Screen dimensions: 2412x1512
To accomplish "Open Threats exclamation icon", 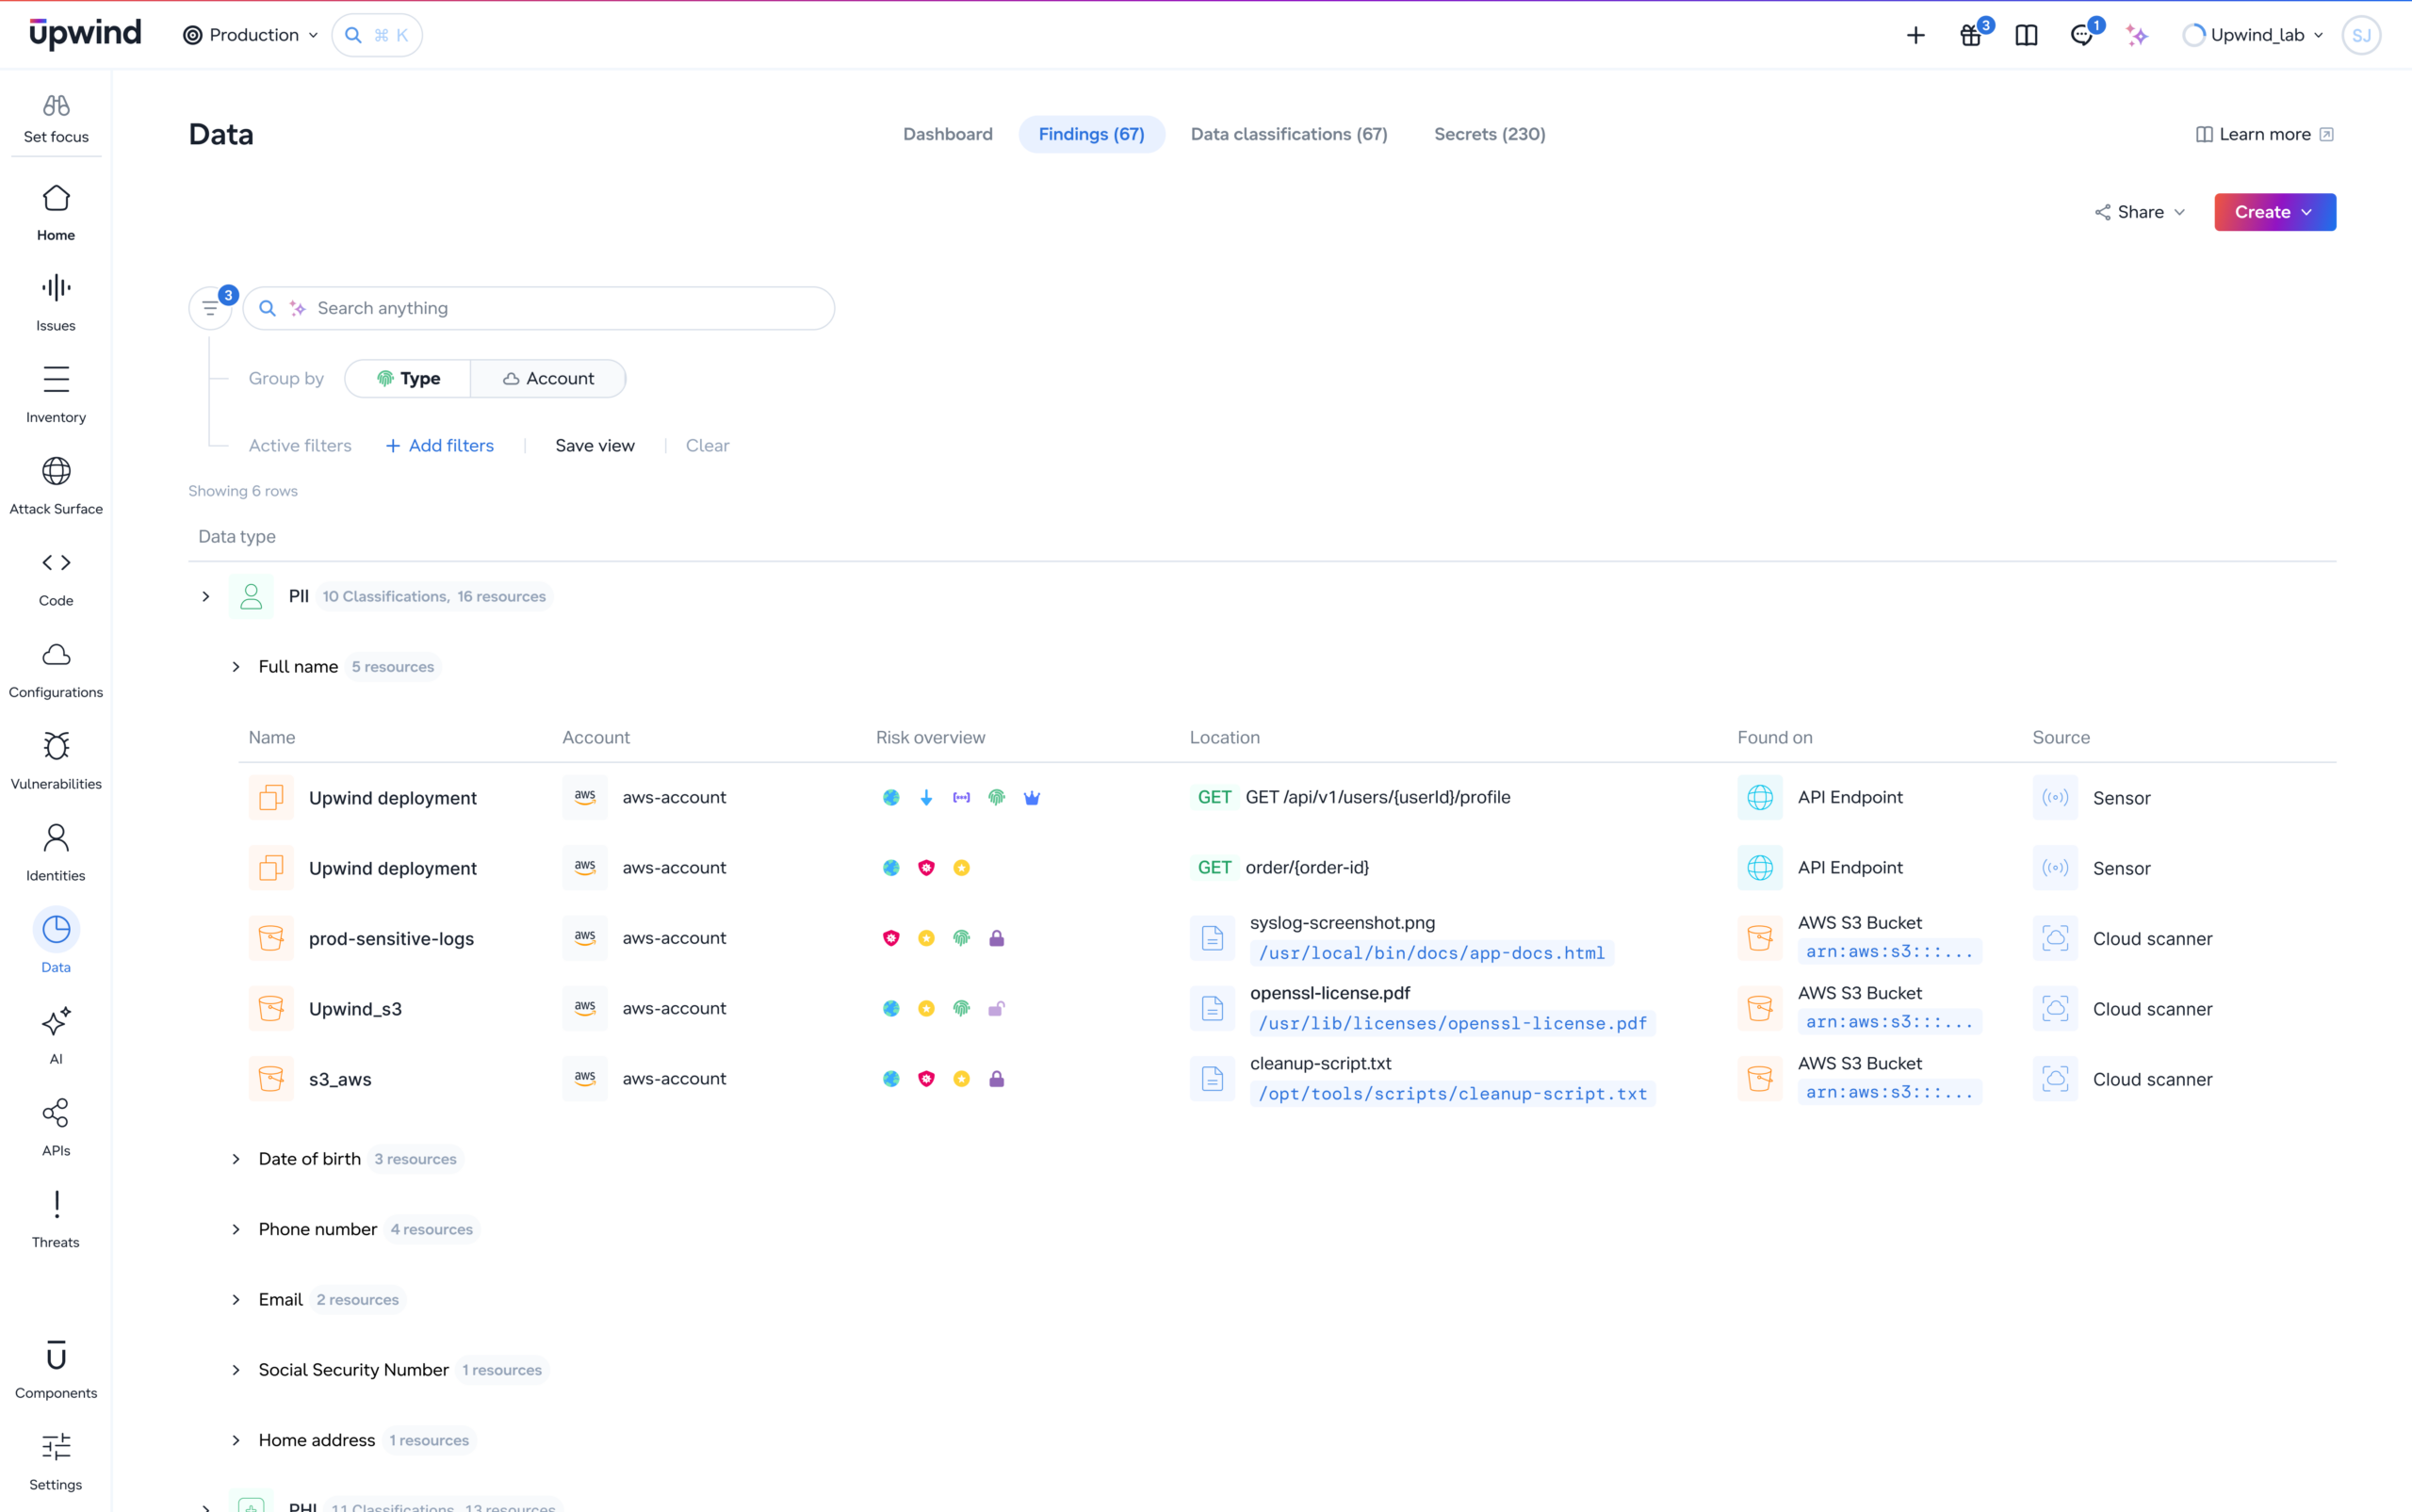I will coord(56,1204).
